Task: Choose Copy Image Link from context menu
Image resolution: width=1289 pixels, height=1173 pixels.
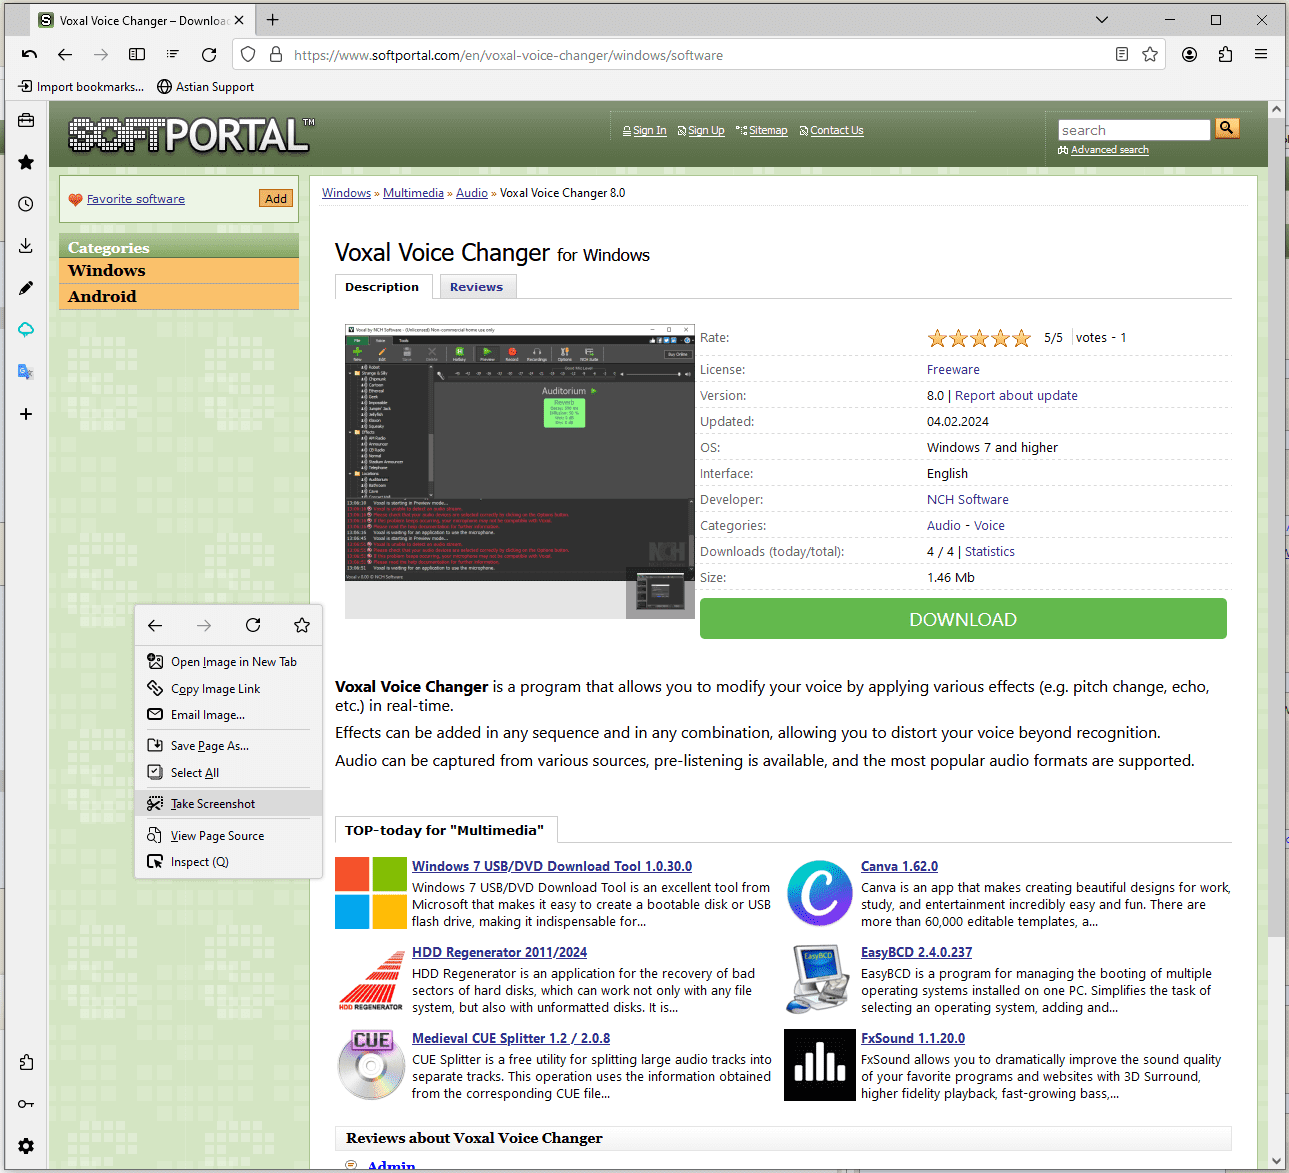Action: [228, 689]
